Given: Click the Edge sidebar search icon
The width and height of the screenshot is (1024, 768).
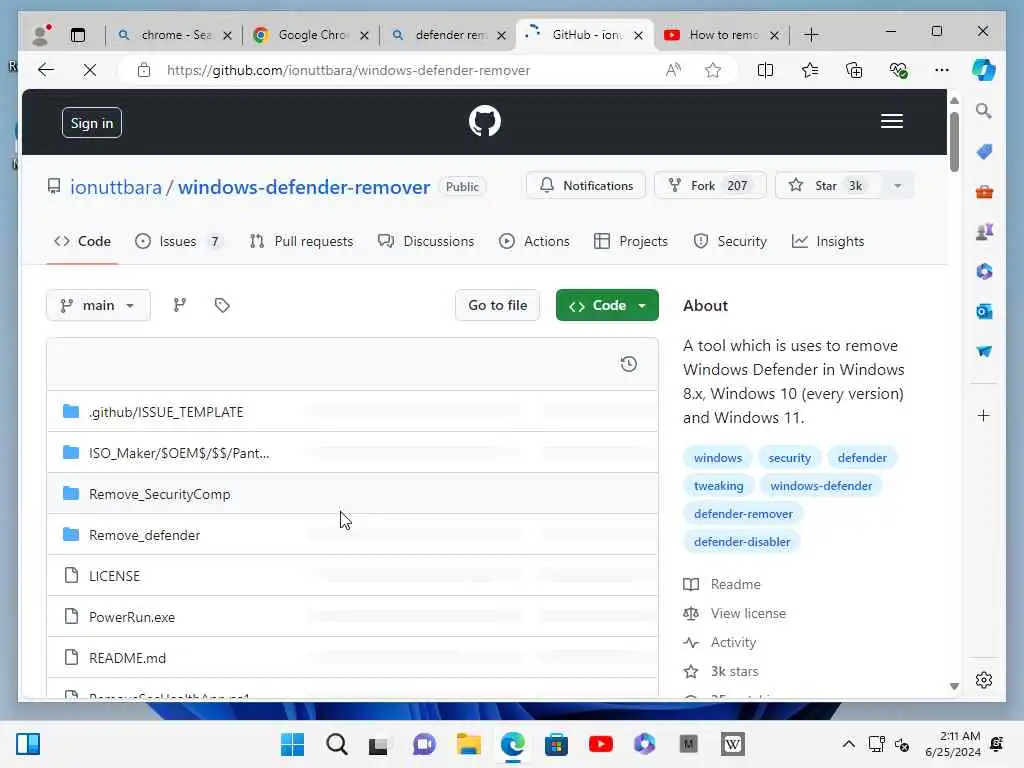Looking at the screenshot, I should [x=984, y=111].
